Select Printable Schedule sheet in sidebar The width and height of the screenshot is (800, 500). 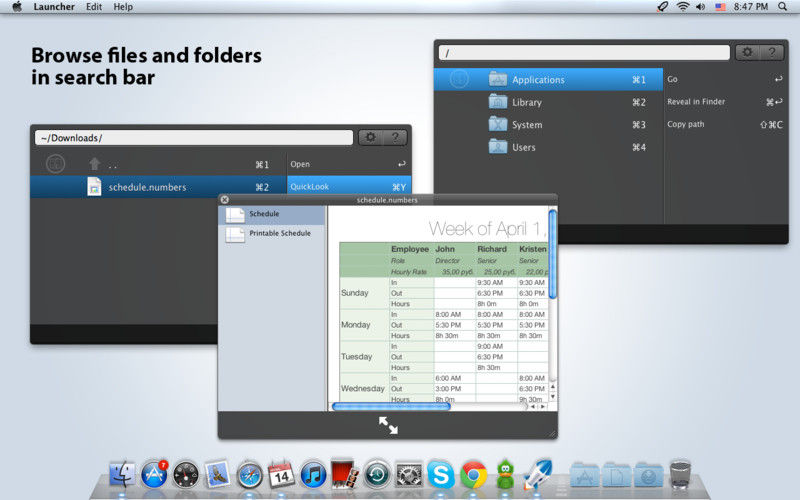click(271, 234)
